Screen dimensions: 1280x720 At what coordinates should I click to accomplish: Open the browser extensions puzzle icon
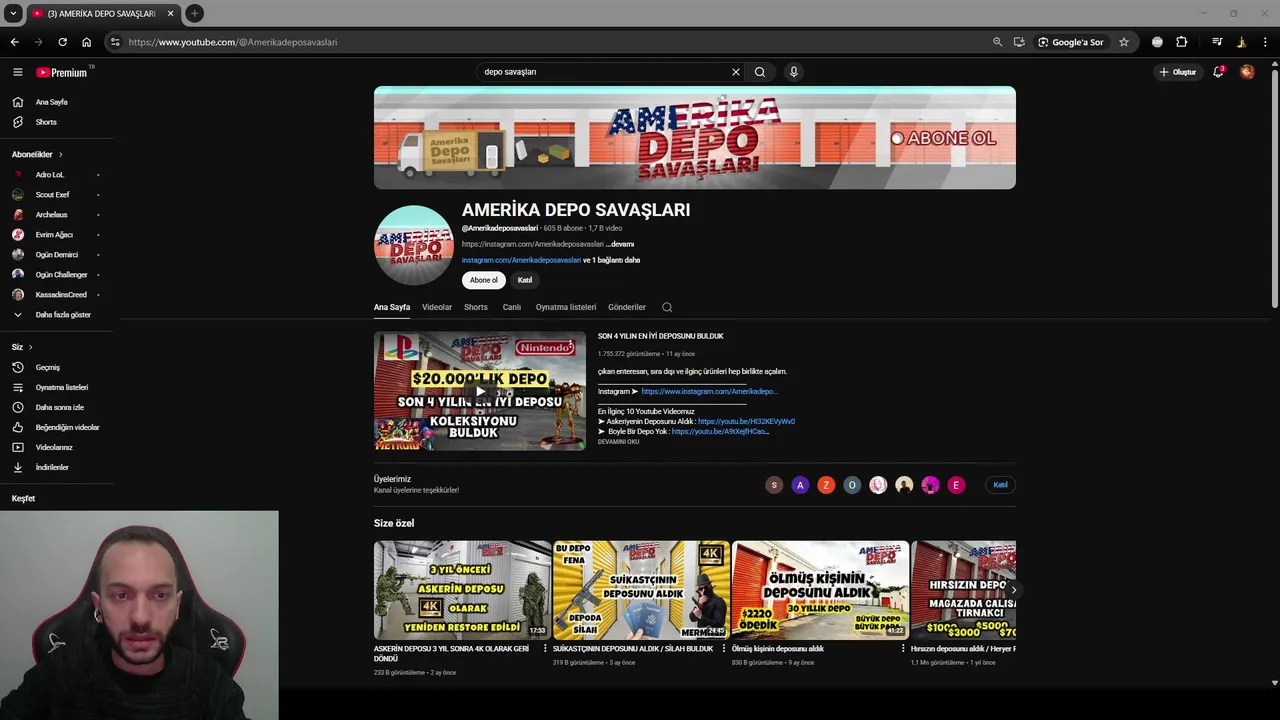click(x=1182, y=42)
